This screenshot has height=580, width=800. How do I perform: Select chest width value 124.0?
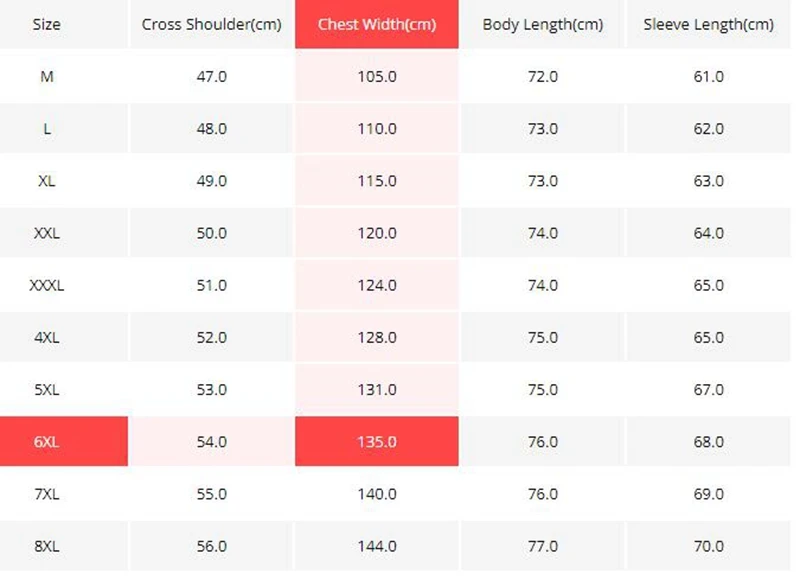(x=377, y=285)
